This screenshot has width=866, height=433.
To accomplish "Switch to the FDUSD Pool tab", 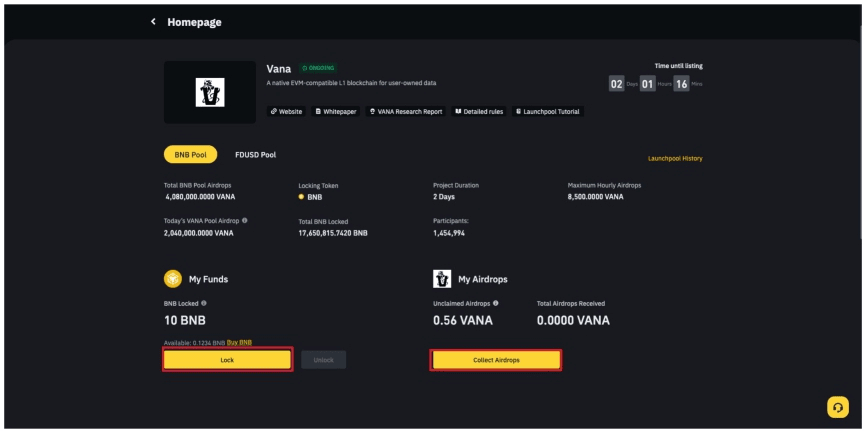I will 256,155.
